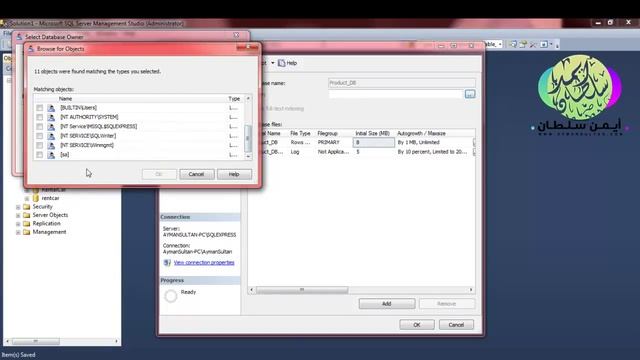The height and width of the screenshot is (360, 640).
Task: Click Add in New Database dialog
Action: [x=387, y=304]
